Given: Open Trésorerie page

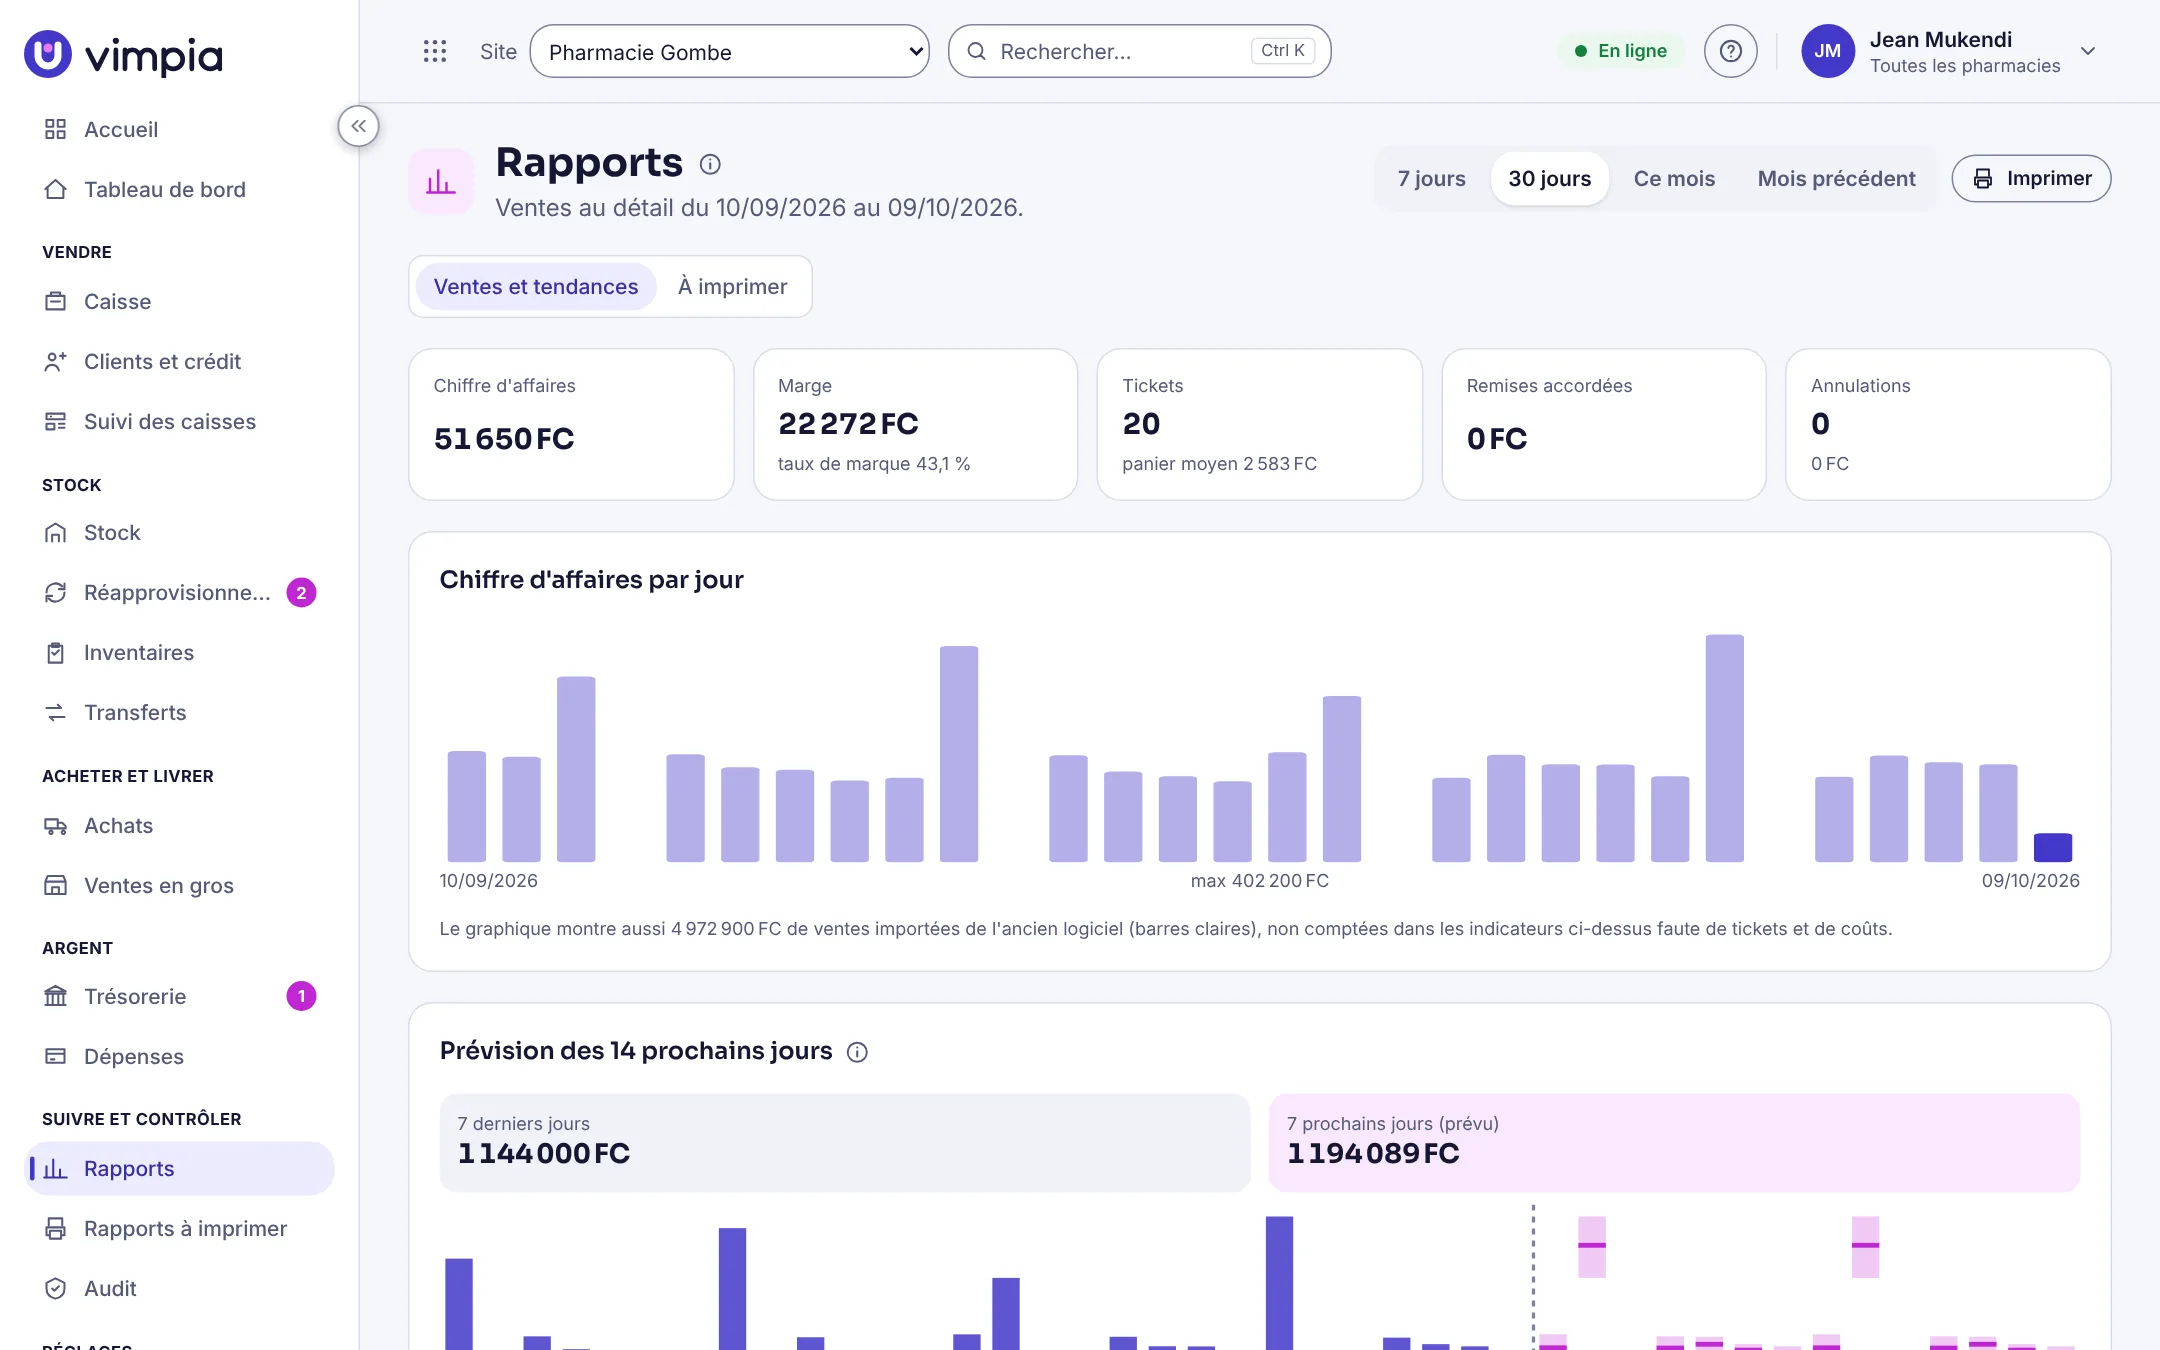Looking at the screenshot, I should click(179, 996).
